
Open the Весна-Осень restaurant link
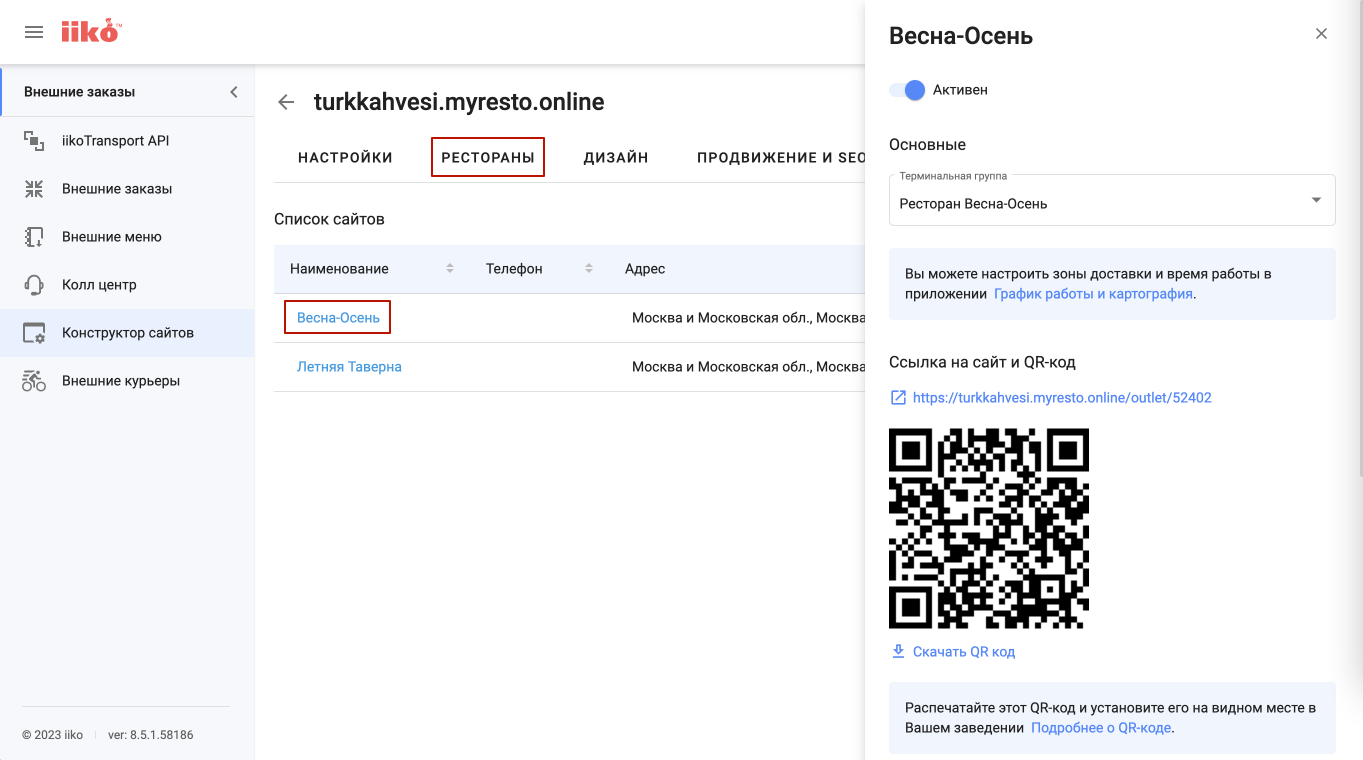coord(338,318)
